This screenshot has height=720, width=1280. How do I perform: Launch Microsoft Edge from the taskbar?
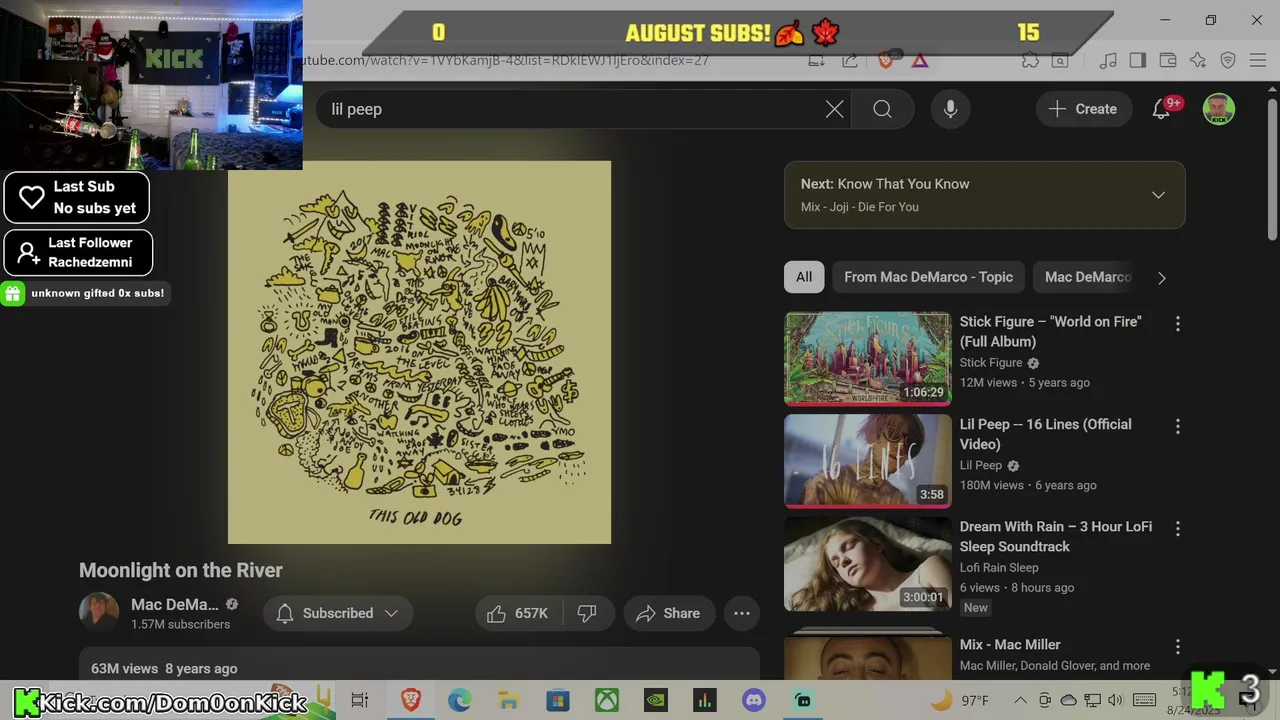pos(459,700)
